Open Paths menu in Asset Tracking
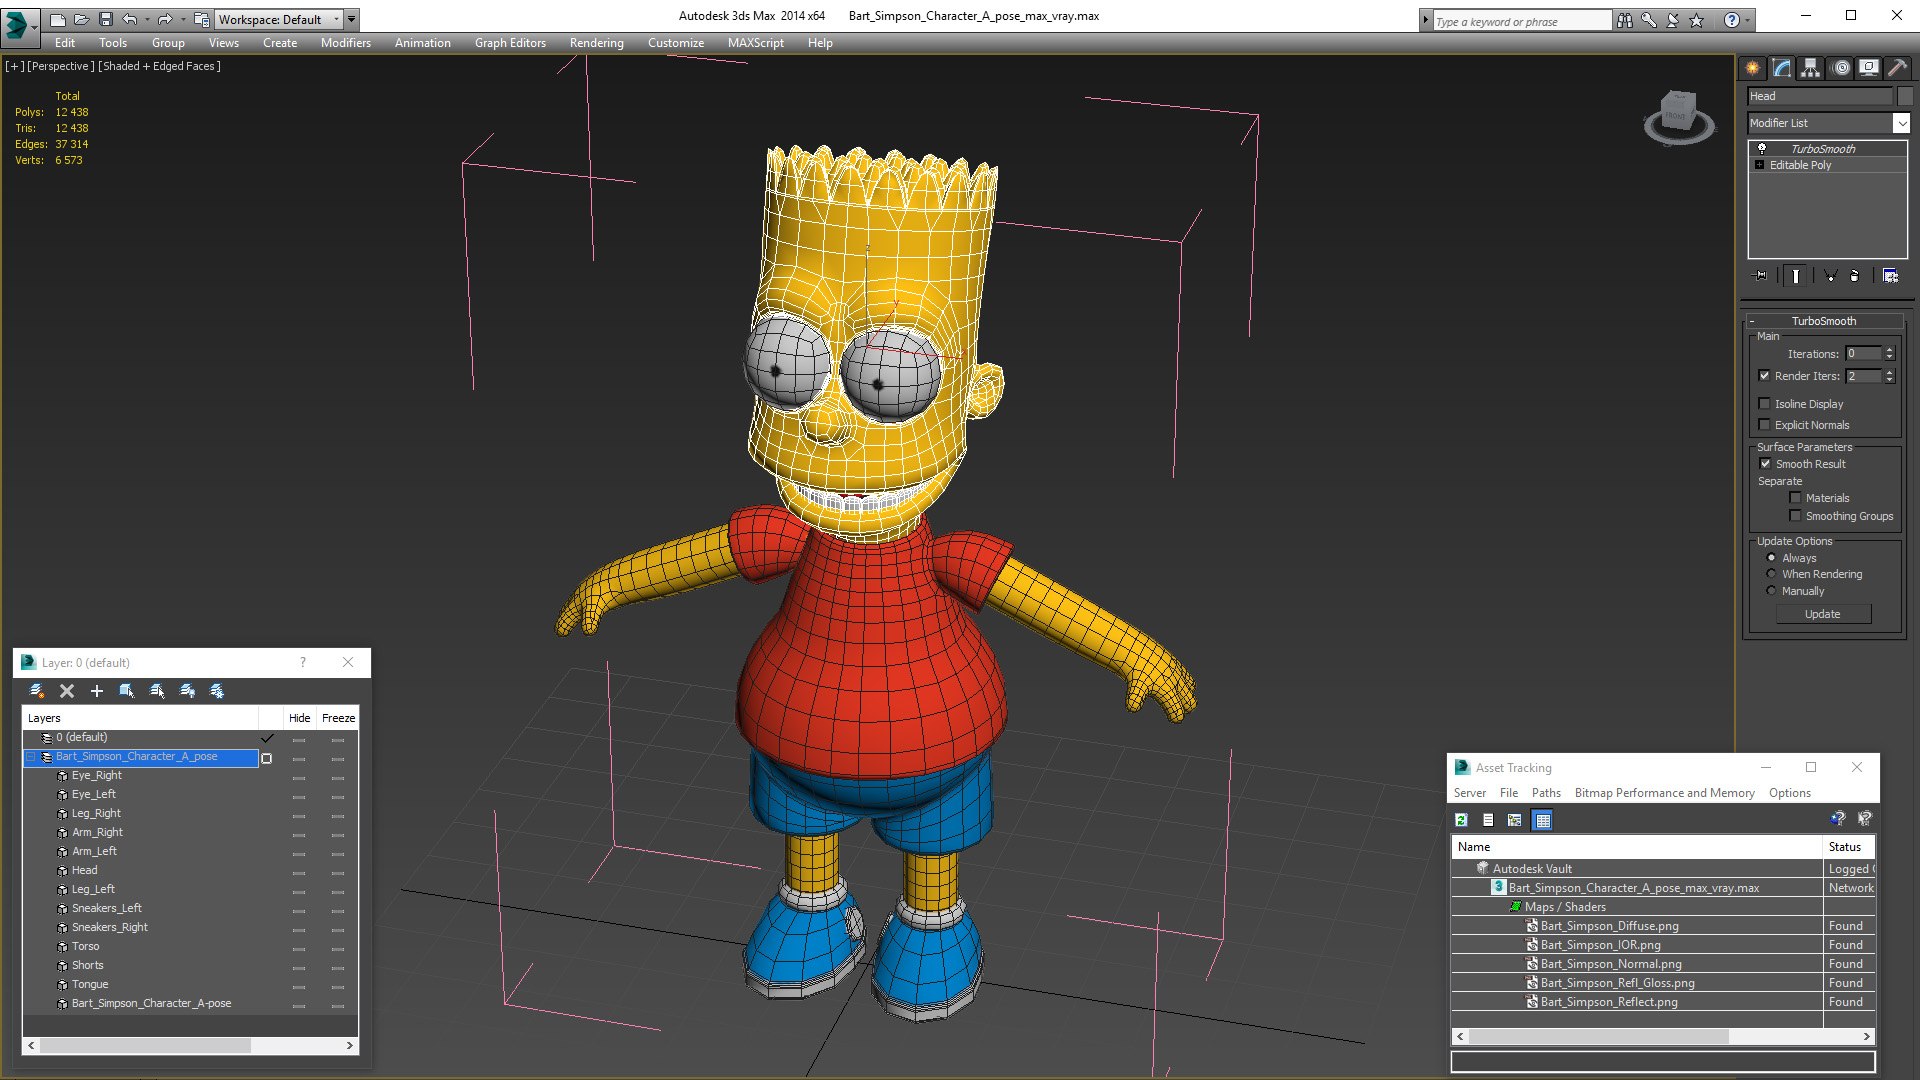 coord(1545,793)
